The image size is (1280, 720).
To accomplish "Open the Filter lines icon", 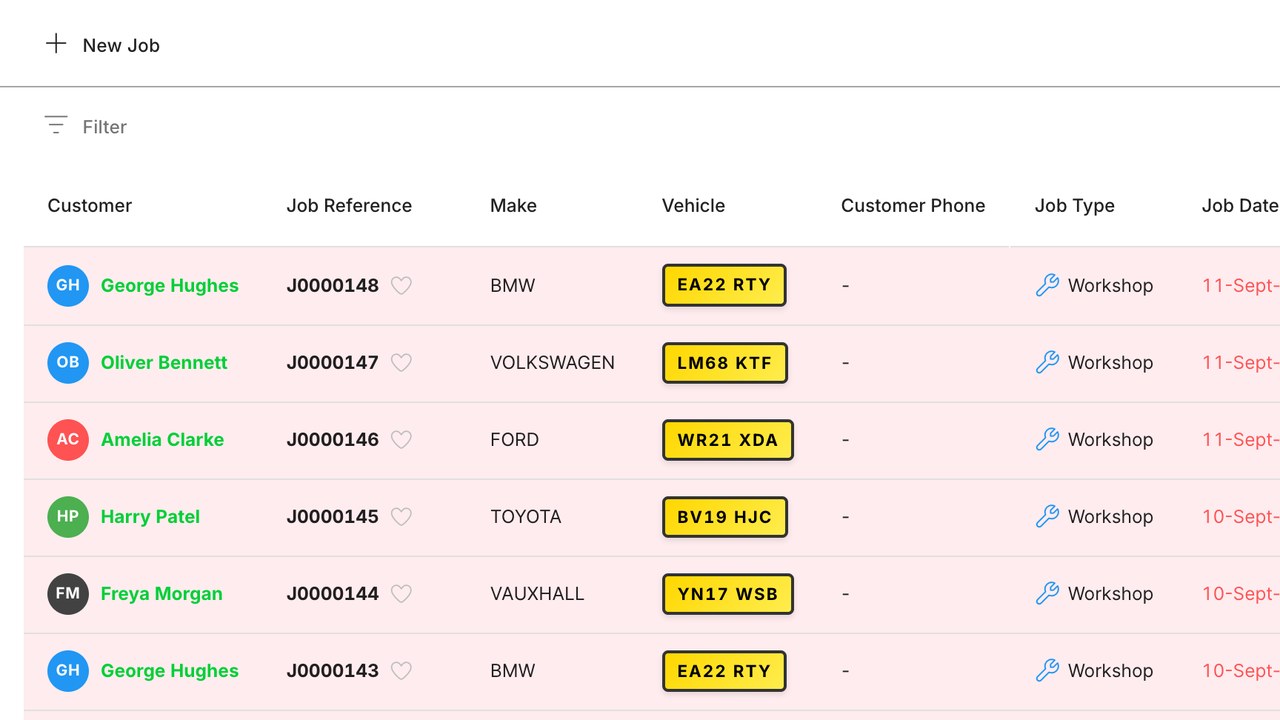I will 56,125.
